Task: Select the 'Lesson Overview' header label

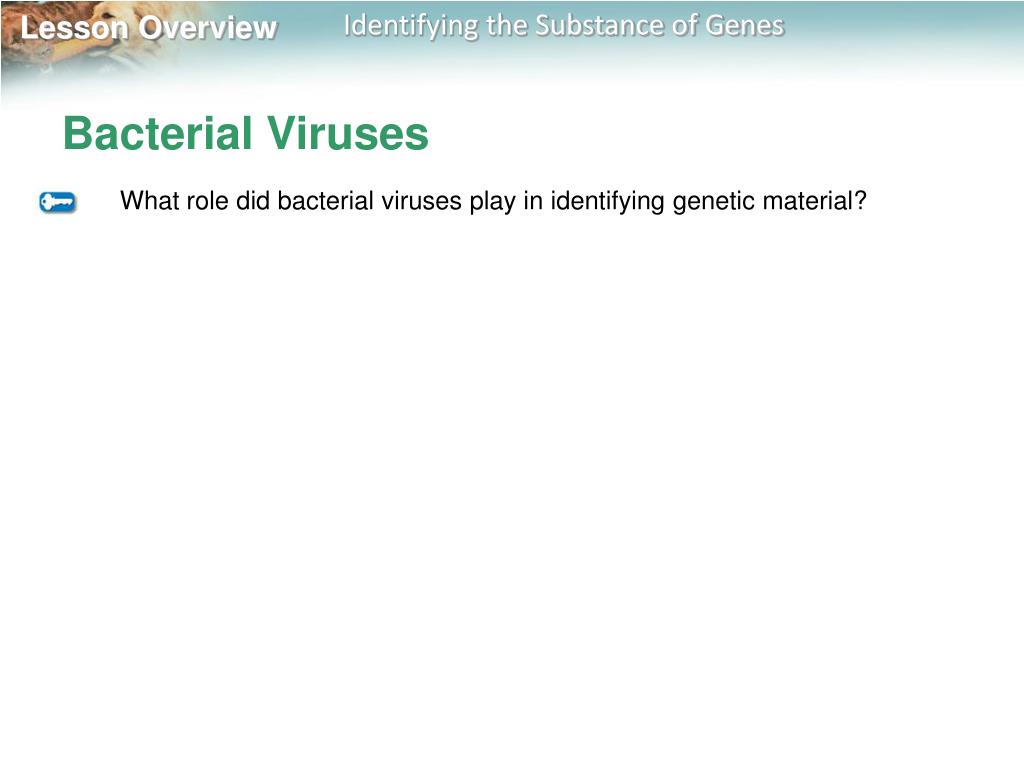Action: click(x=149, y=28)
